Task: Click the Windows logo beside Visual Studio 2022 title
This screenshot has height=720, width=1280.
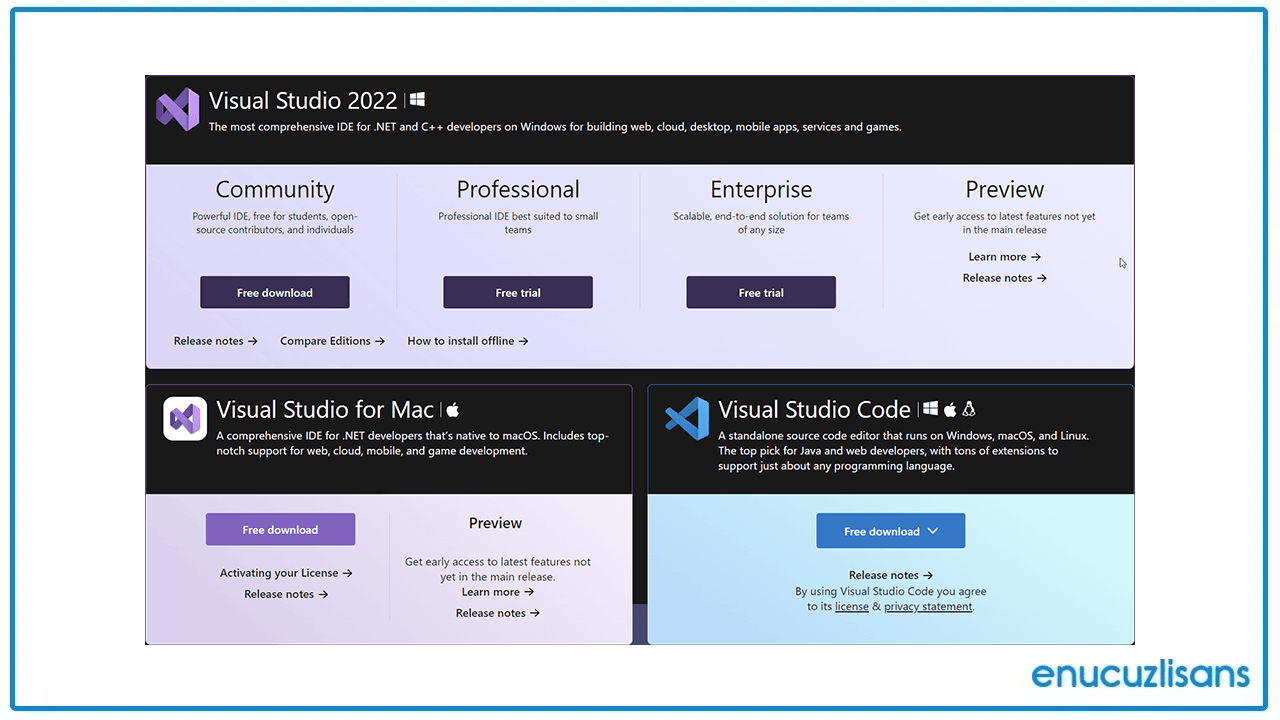Action: pos(416,98)
